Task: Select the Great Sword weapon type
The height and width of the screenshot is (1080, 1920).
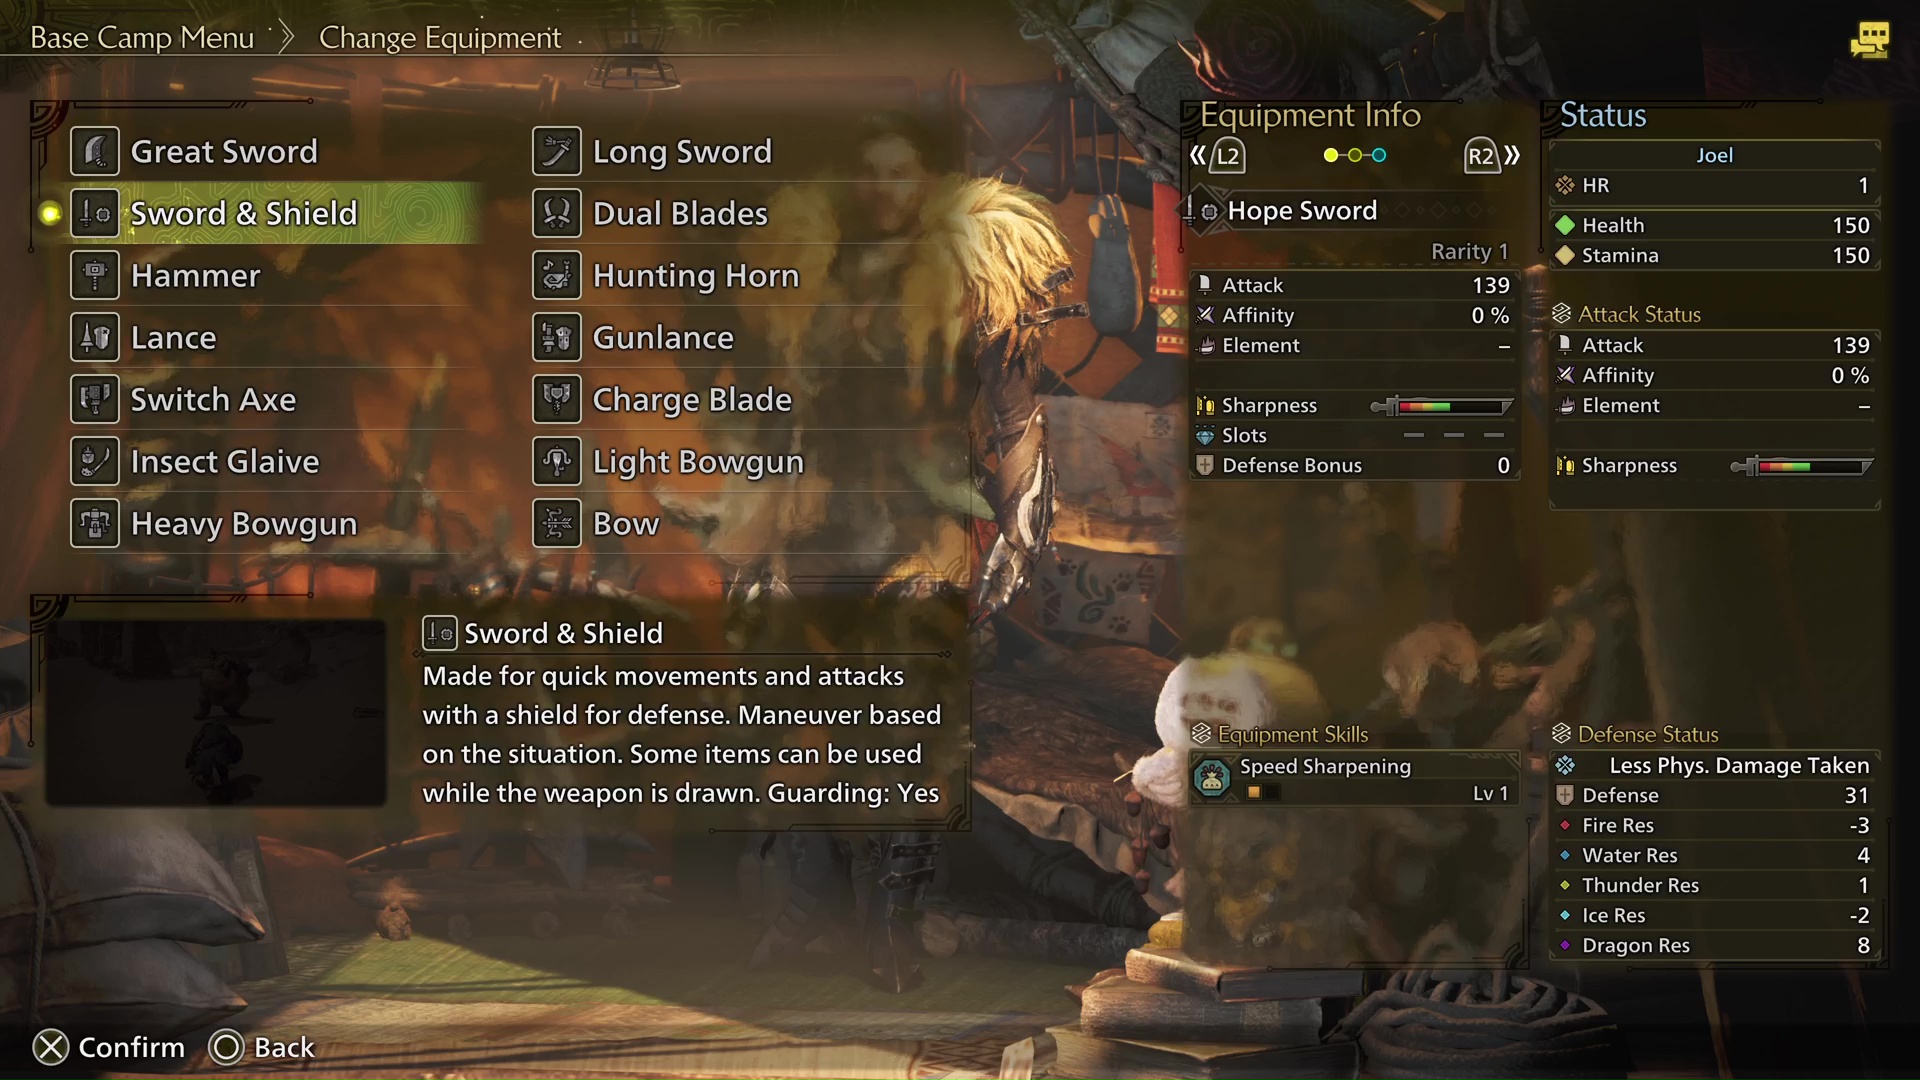Action: point(224,150)
